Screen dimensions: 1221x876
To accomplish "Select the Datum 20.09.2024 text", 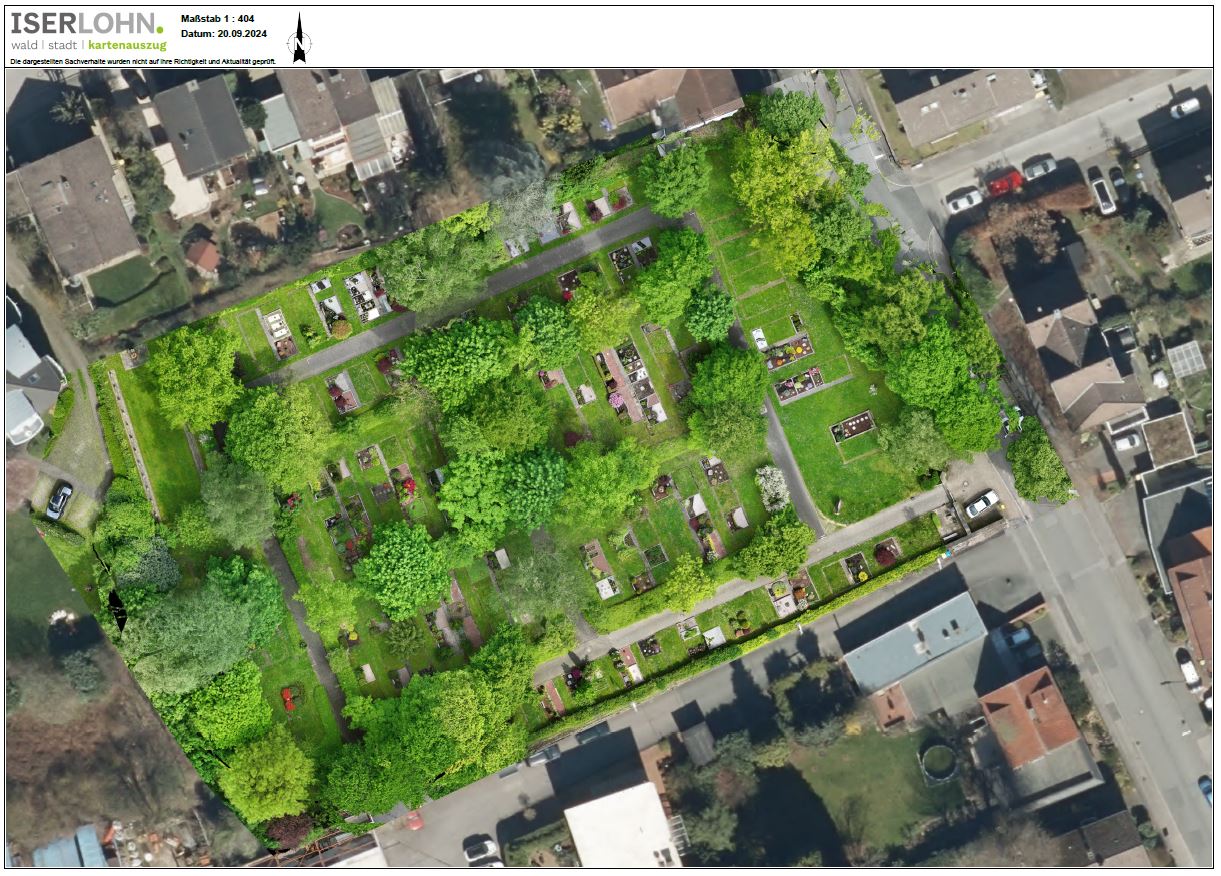I will coord(223,34).
